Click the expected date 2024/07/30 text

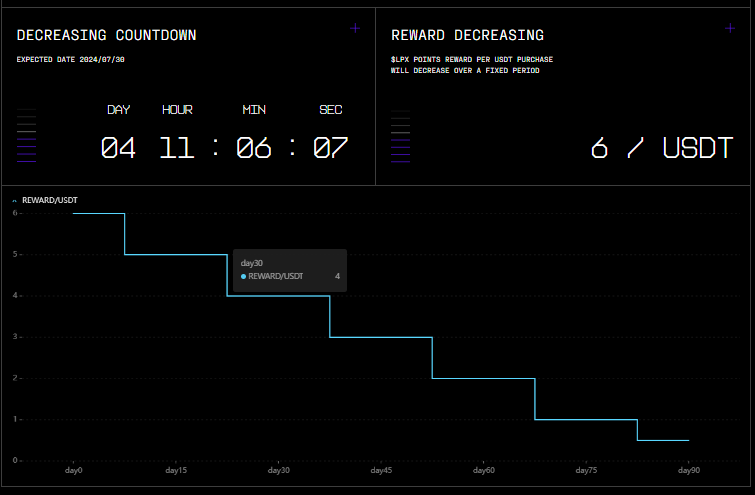(x=71, y=59)
